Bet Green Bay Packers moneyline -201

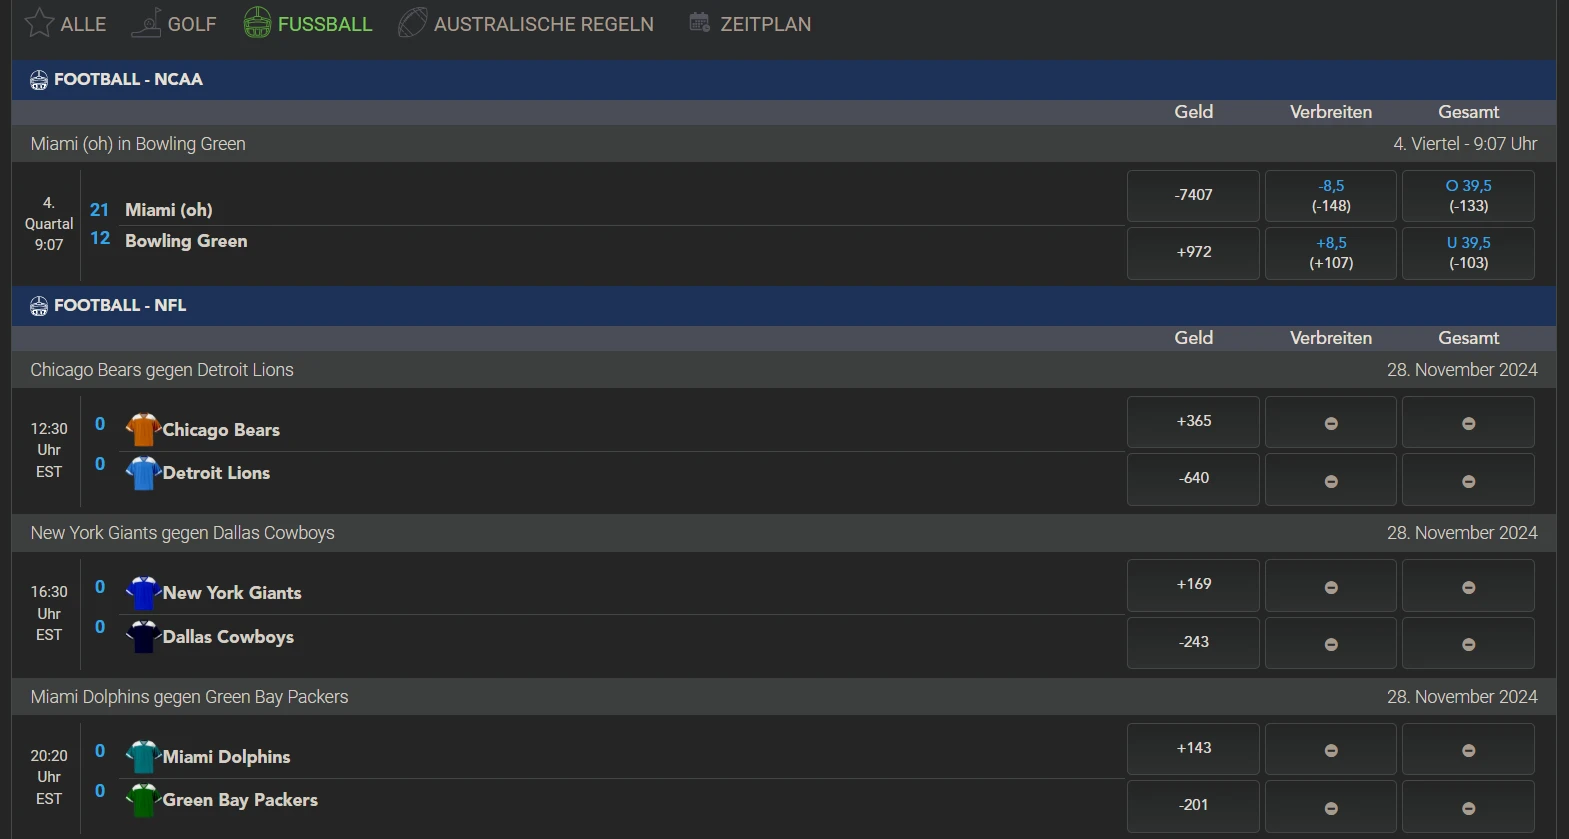[x=1193, y=806]
